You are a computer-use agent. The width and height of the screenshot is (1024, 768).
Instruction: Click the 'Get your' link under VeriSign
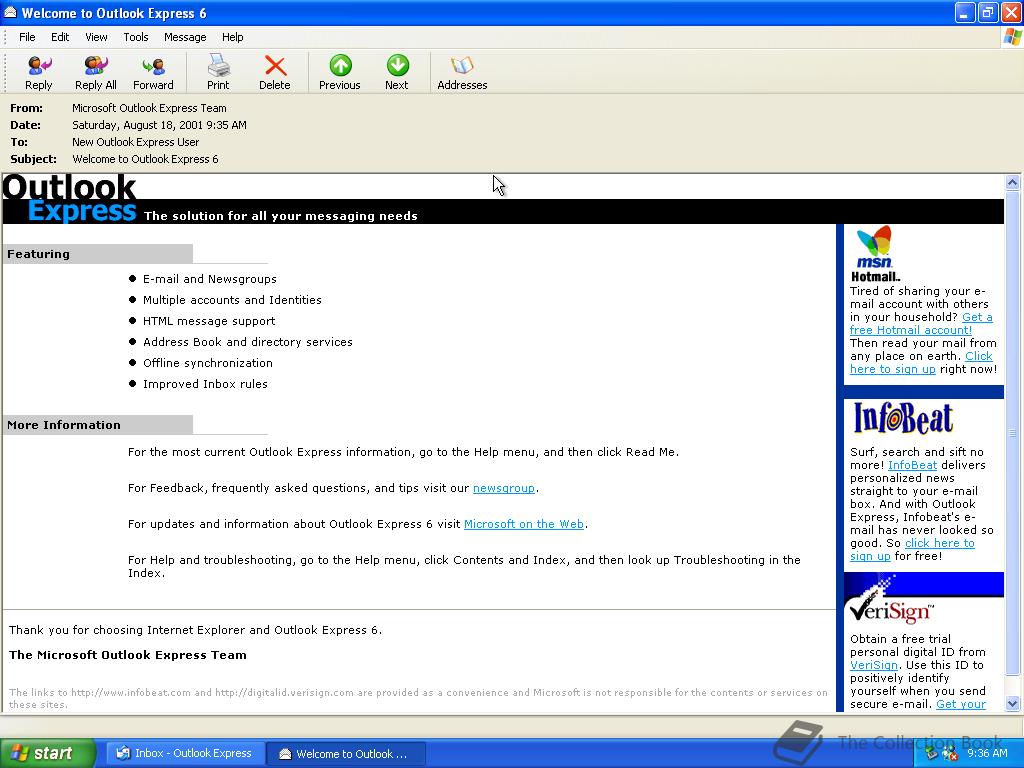[x=961, y=704]
